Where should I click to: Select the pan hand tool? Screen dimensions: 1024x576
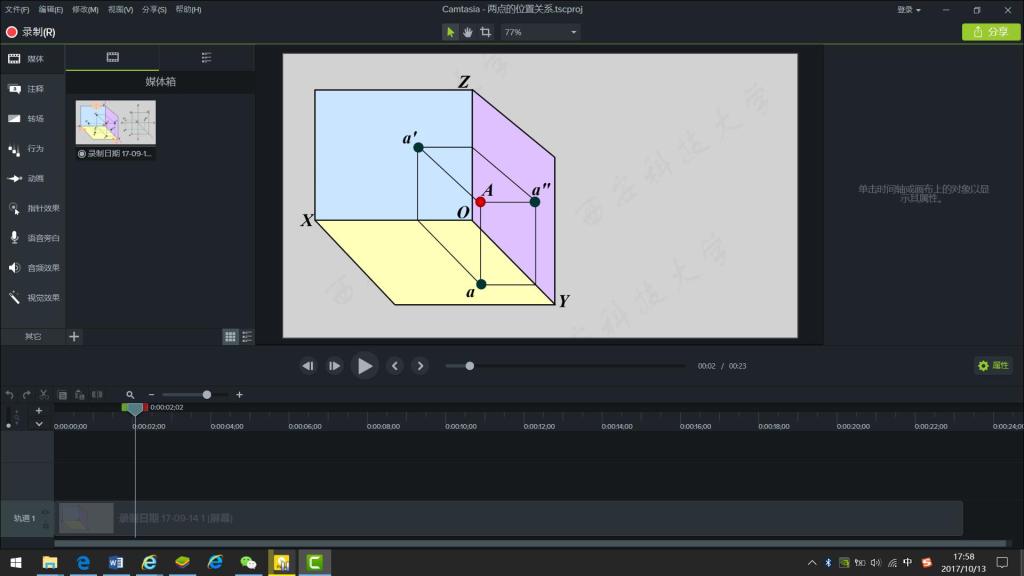point(468,32)
